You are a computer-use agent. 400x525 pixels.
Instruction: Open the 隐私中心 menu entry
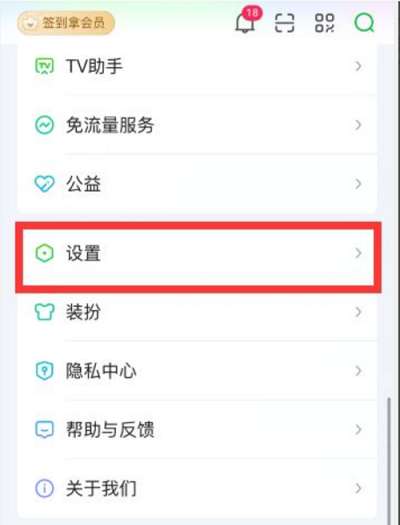(197, 371)
